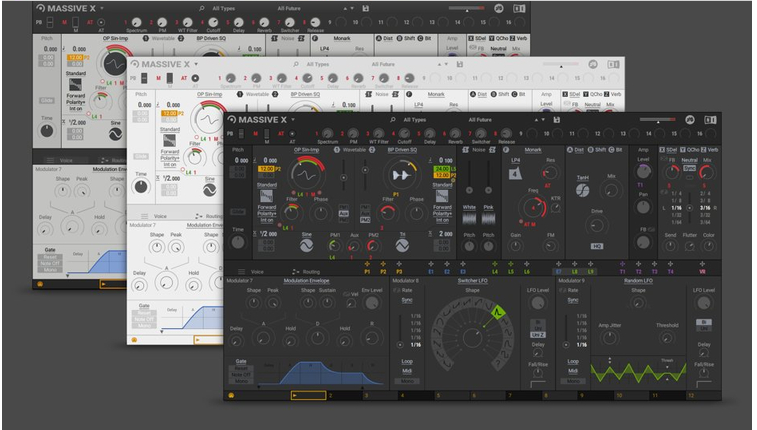Open the All Types filter dropdown
Image resolution: width=757 pixels, height=430 pixels.
414,120
